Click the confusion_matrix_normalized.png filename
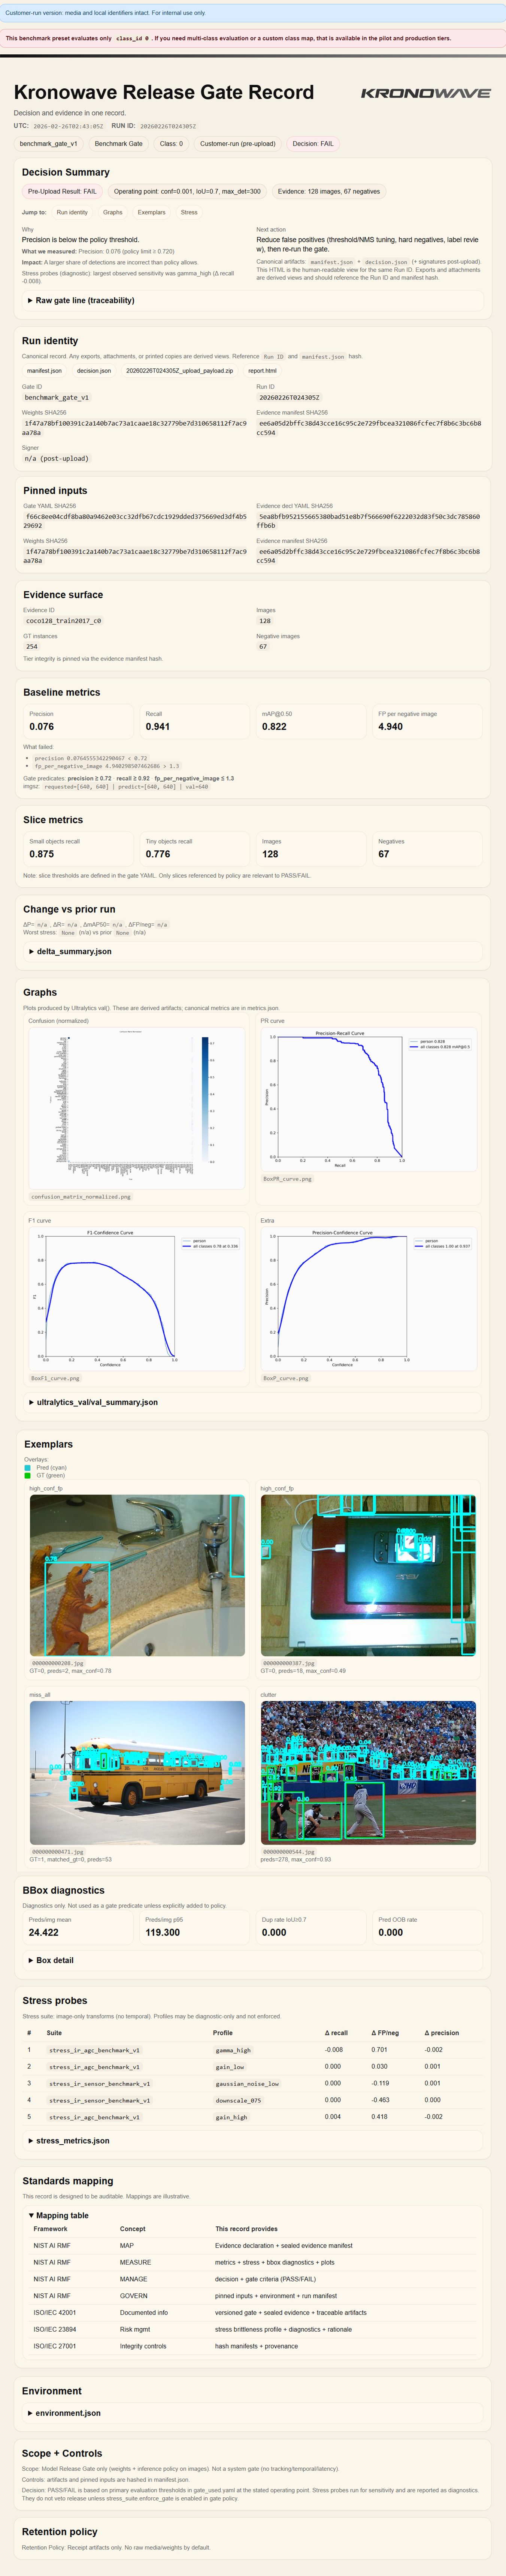The width and height of the screenshot is (506, 2576). click(x=81, y=1196)
